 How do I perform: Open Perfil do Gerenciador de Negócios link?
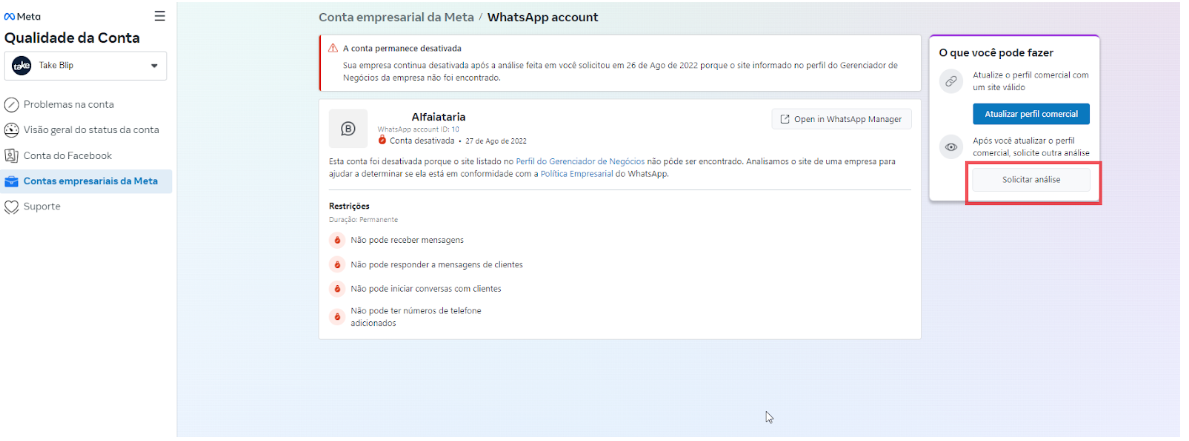pyautogui.click(x=580, y=161)
